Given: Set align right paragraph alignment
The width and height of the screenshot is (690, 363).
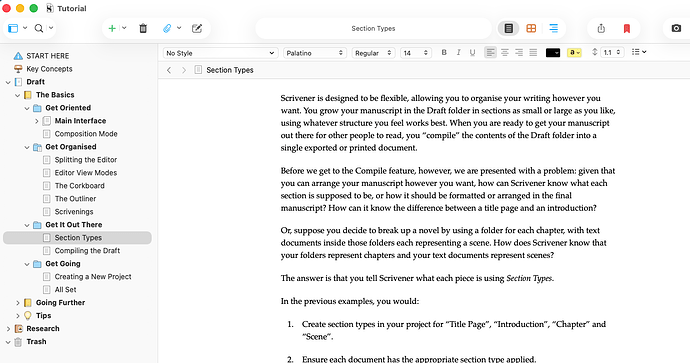Looking at the screenshot, I should coord(519,52).
